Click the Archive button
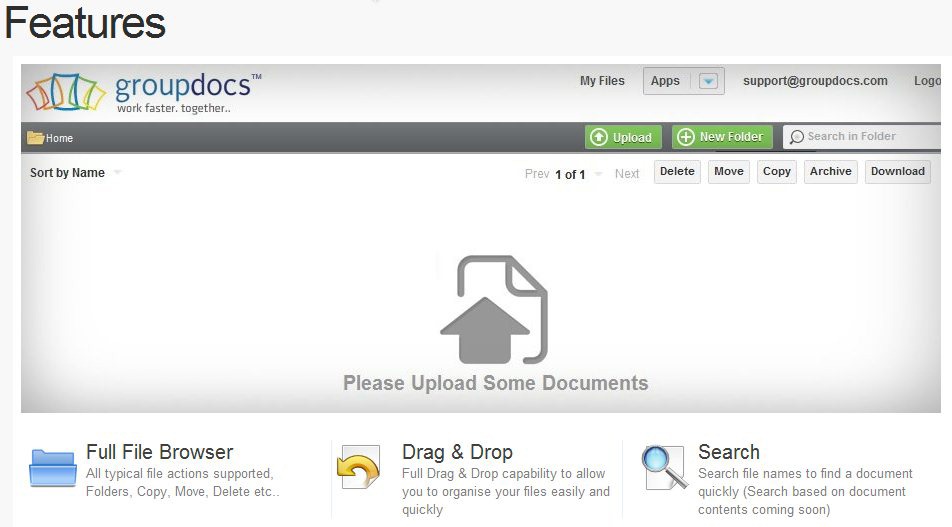 point(831,172)
